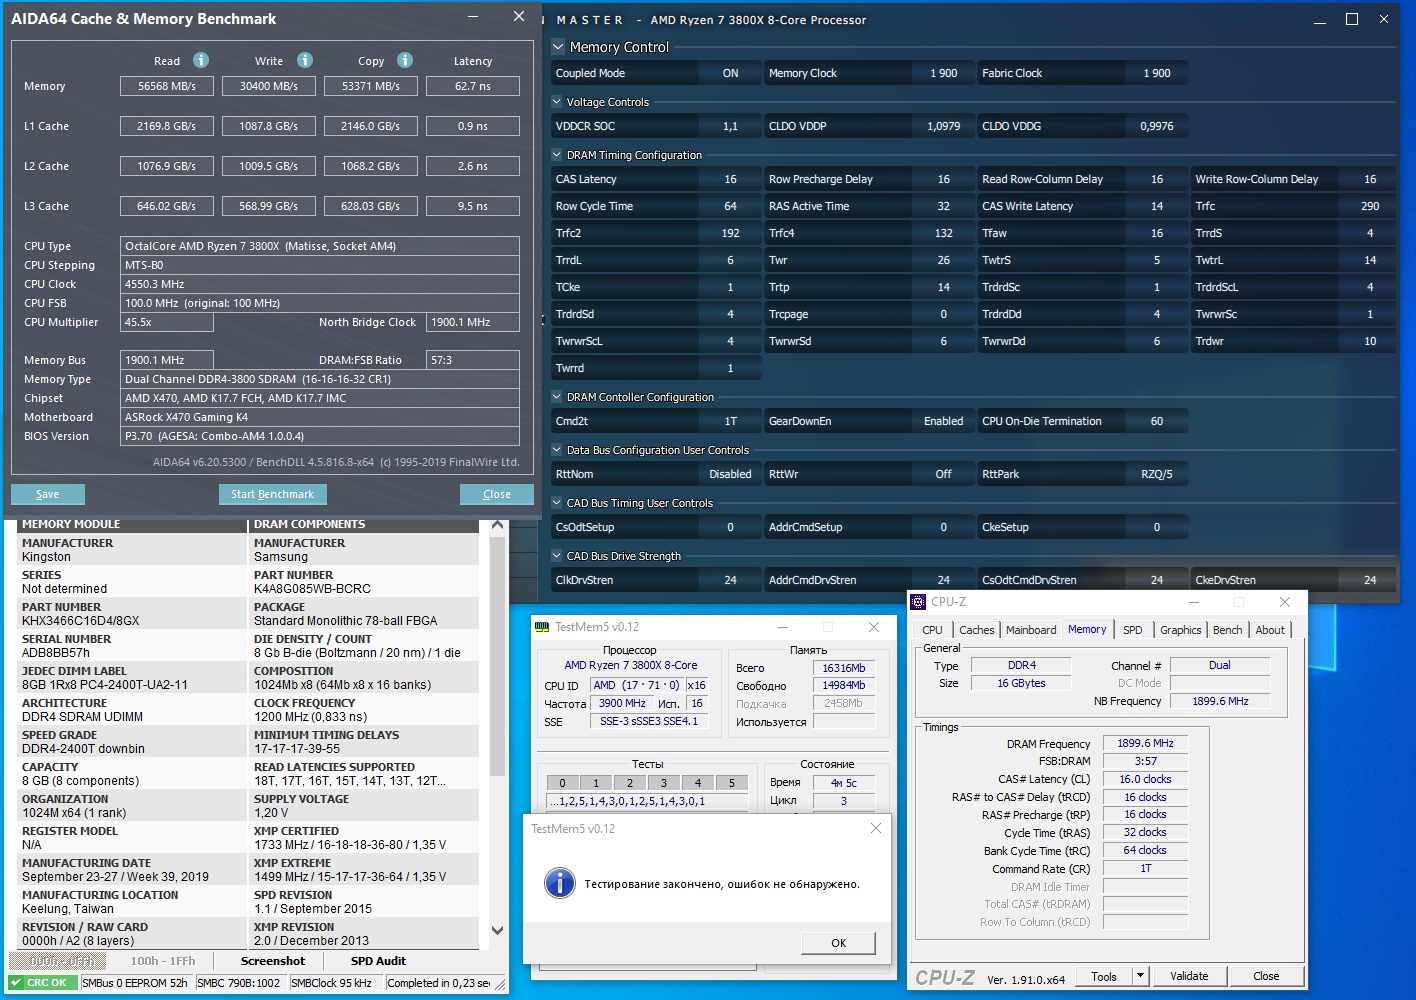Click the info icon next to Read
The image size is (1416, 1000).
[201, 60]
